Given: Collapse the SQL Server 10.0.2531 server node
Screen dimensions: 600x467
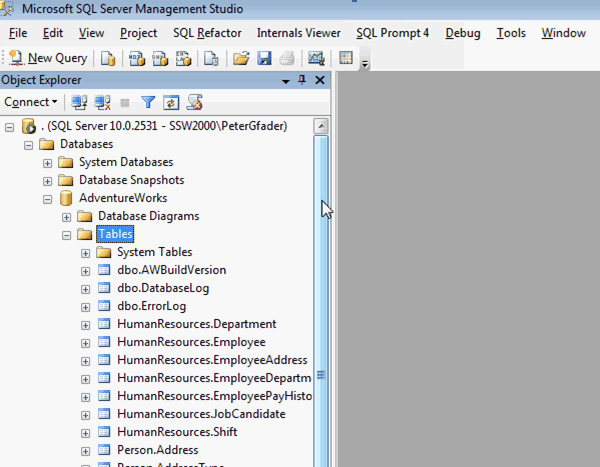Looking at the screenshot, I should pos(10,127).
